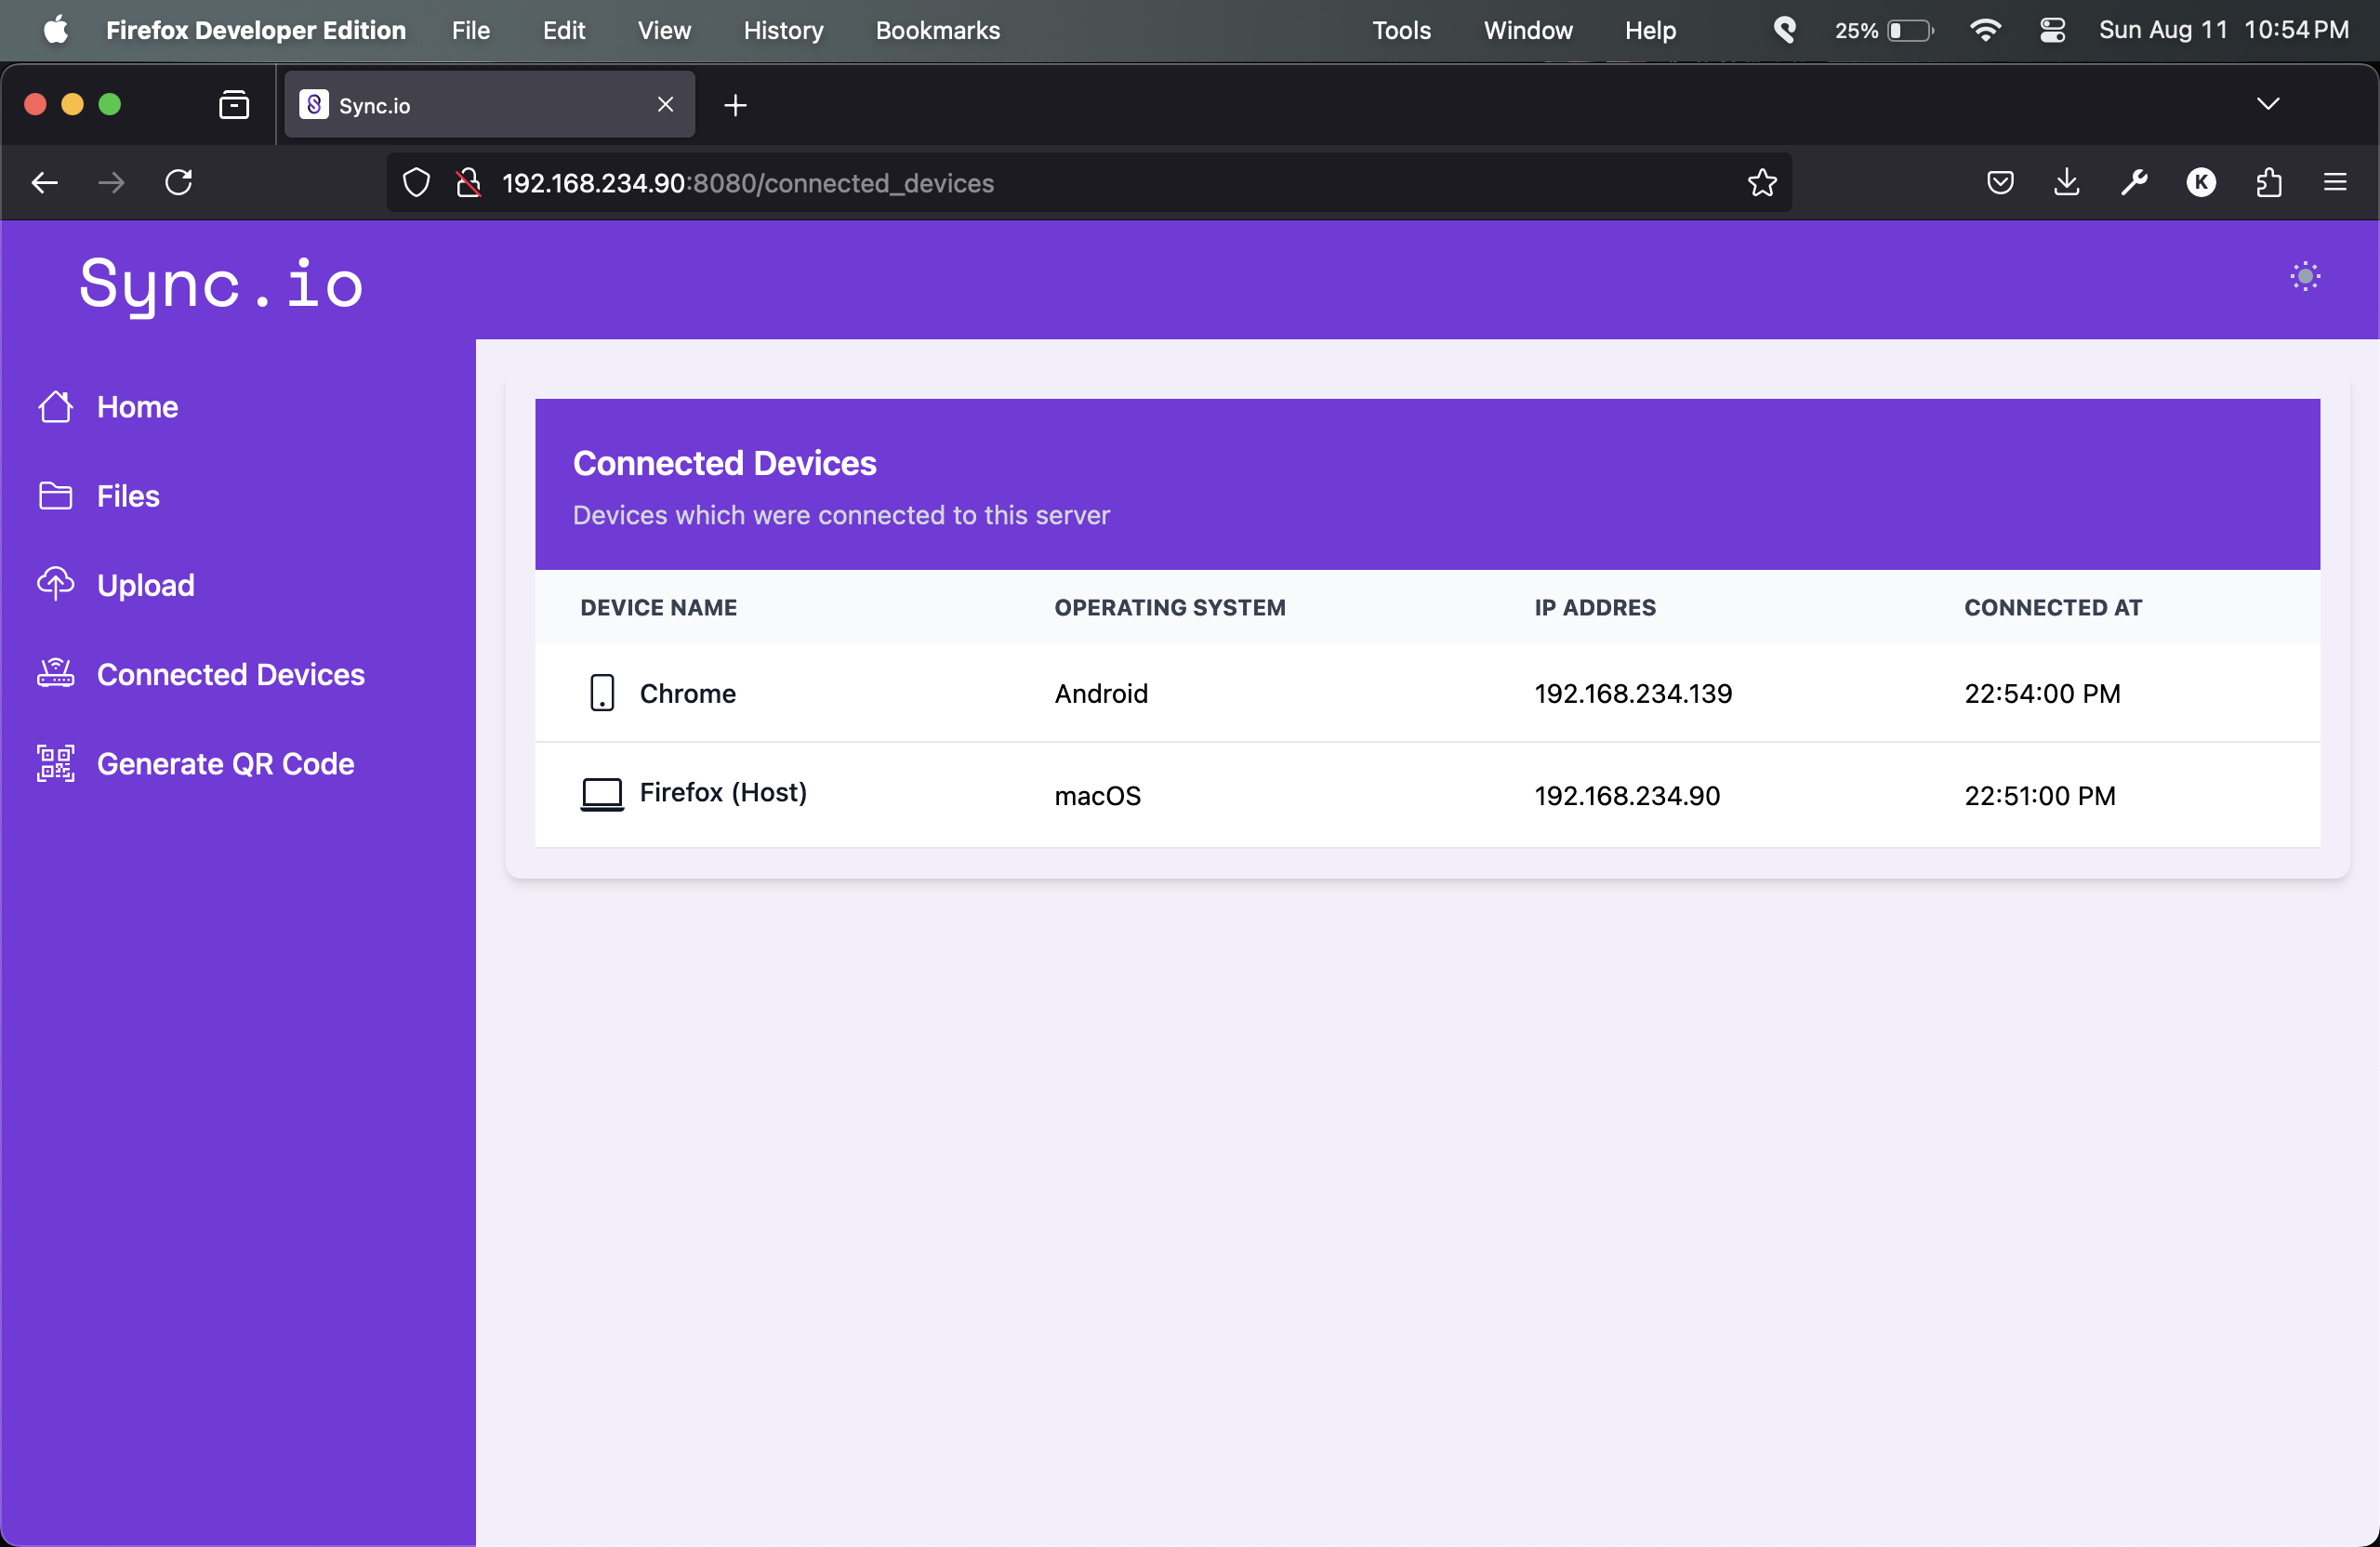Click the 22:54:00 PM connected time
This screenshot has height=1547, width=2380.
coord(2042,693)
